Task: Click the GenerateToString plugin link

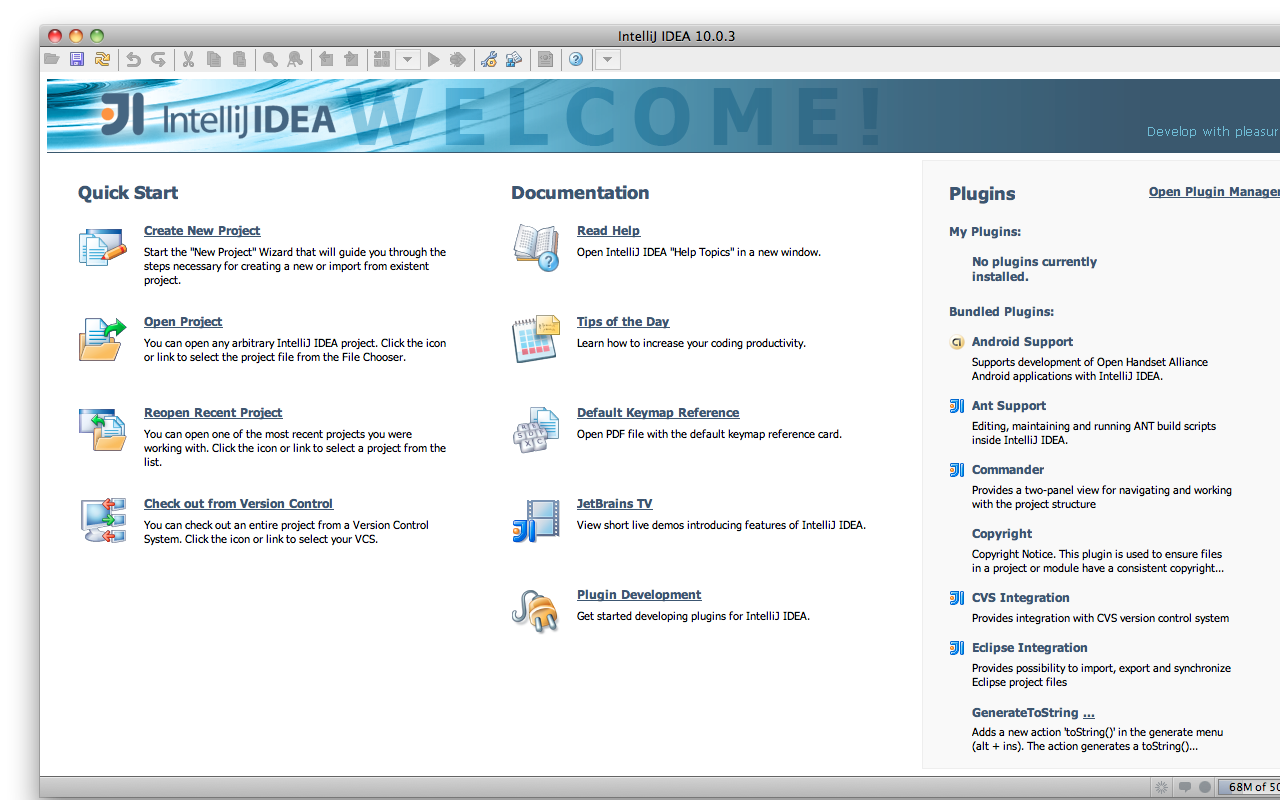Action: [x=1033, y=713]
